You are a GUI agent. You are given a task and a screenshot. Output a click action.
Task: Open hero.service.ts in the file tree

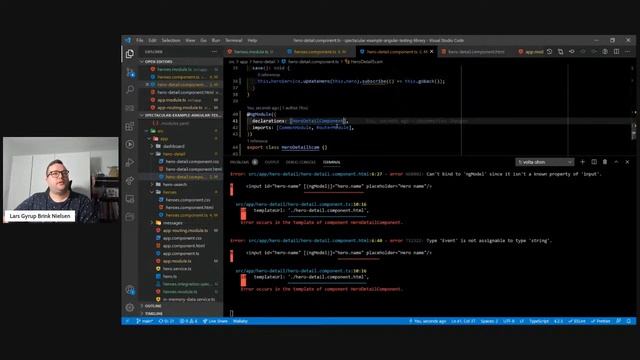[x=177, y=269]
